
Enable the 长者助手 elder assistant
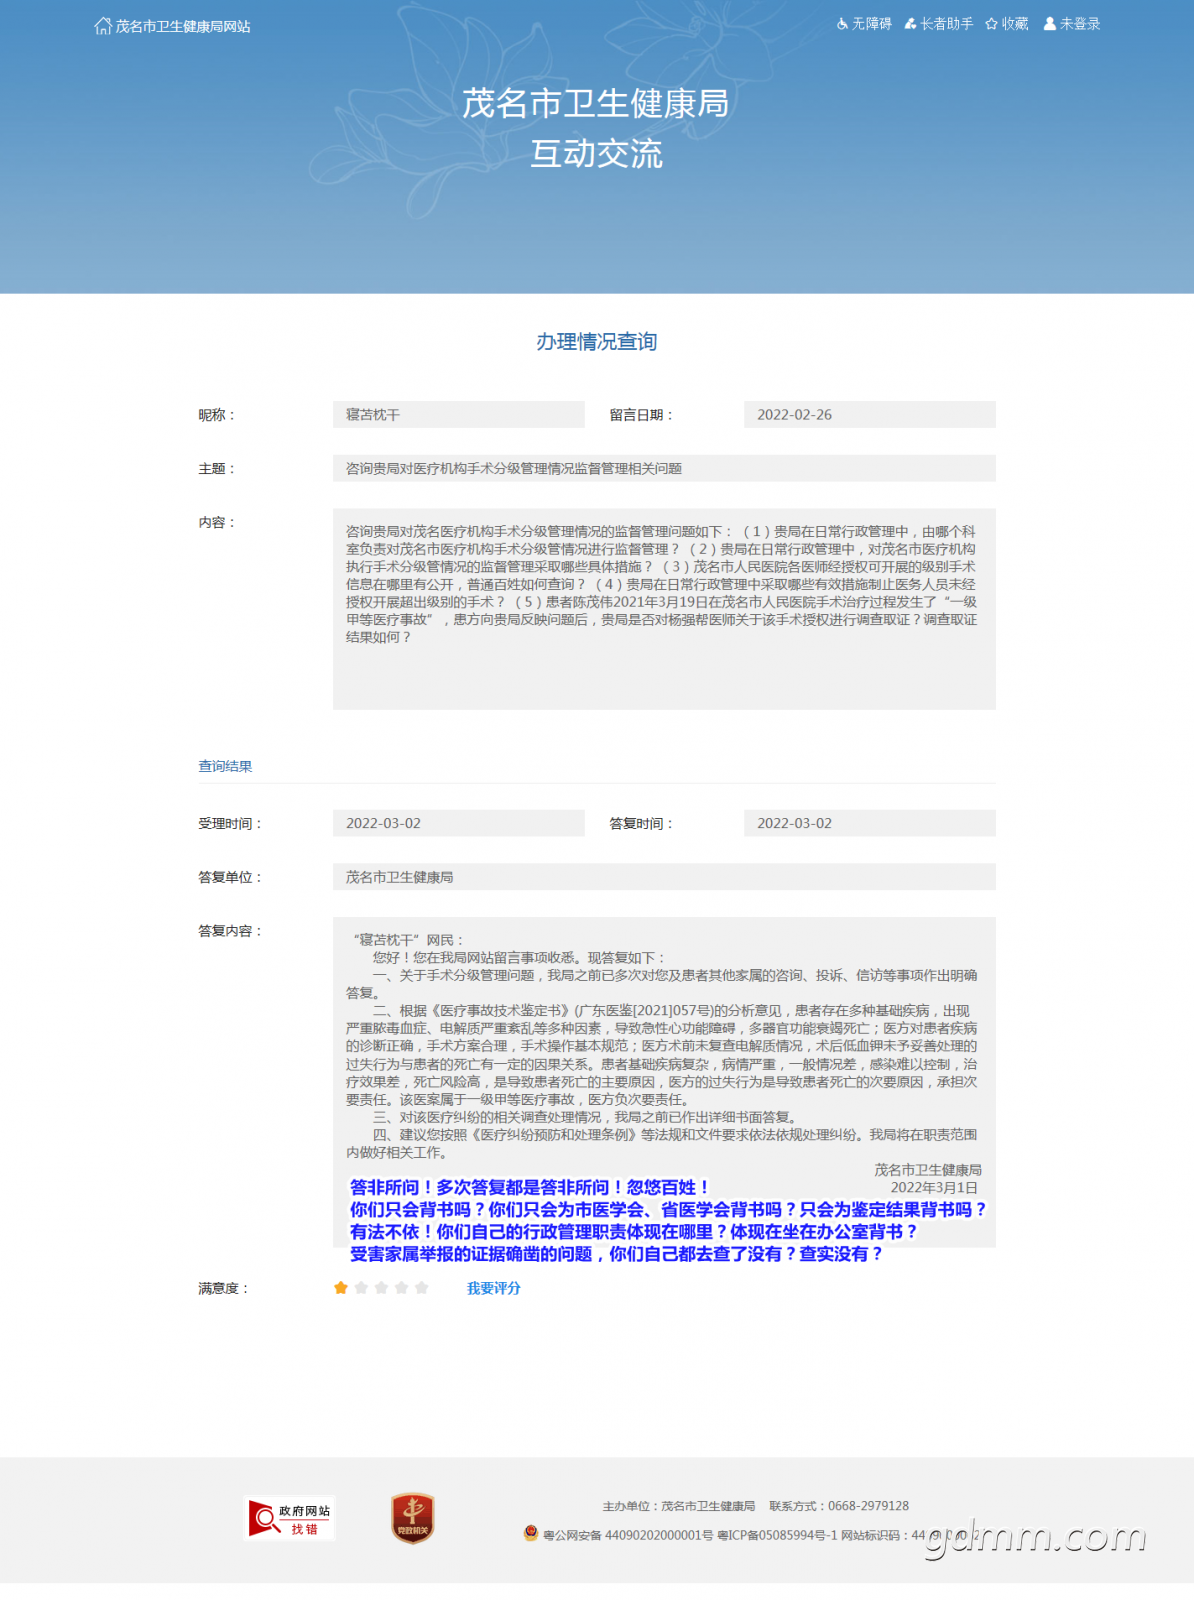point(938,24)
